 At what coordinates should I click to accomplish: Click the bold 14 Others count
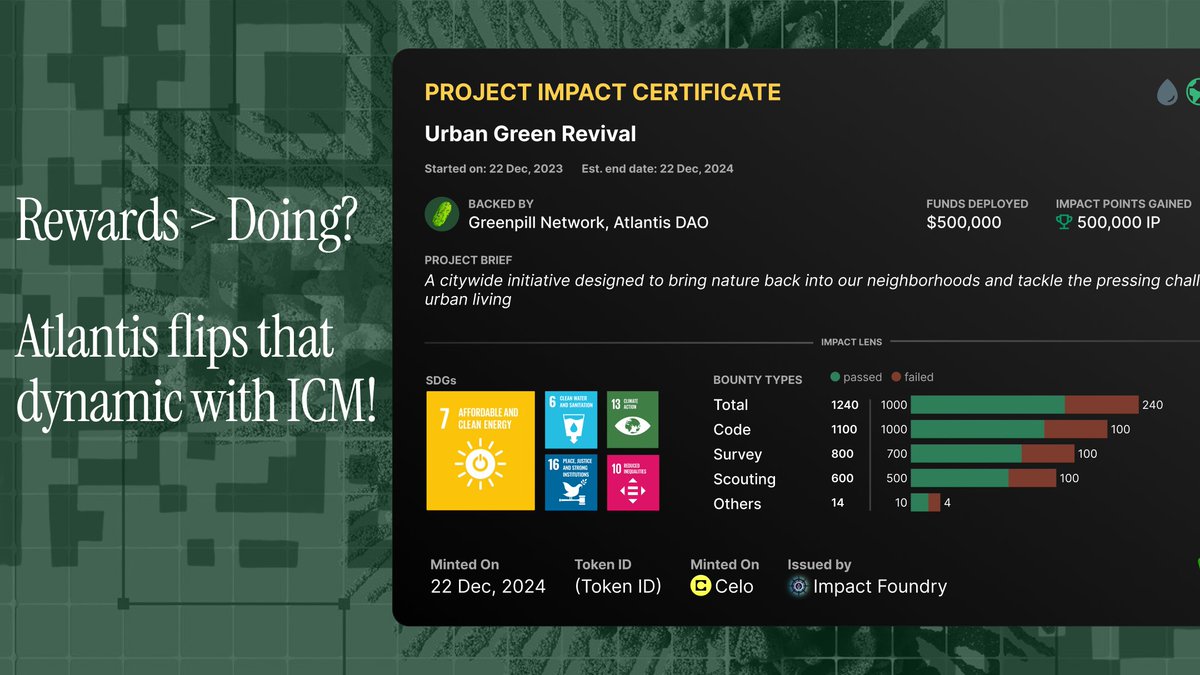tap(838, 503)
